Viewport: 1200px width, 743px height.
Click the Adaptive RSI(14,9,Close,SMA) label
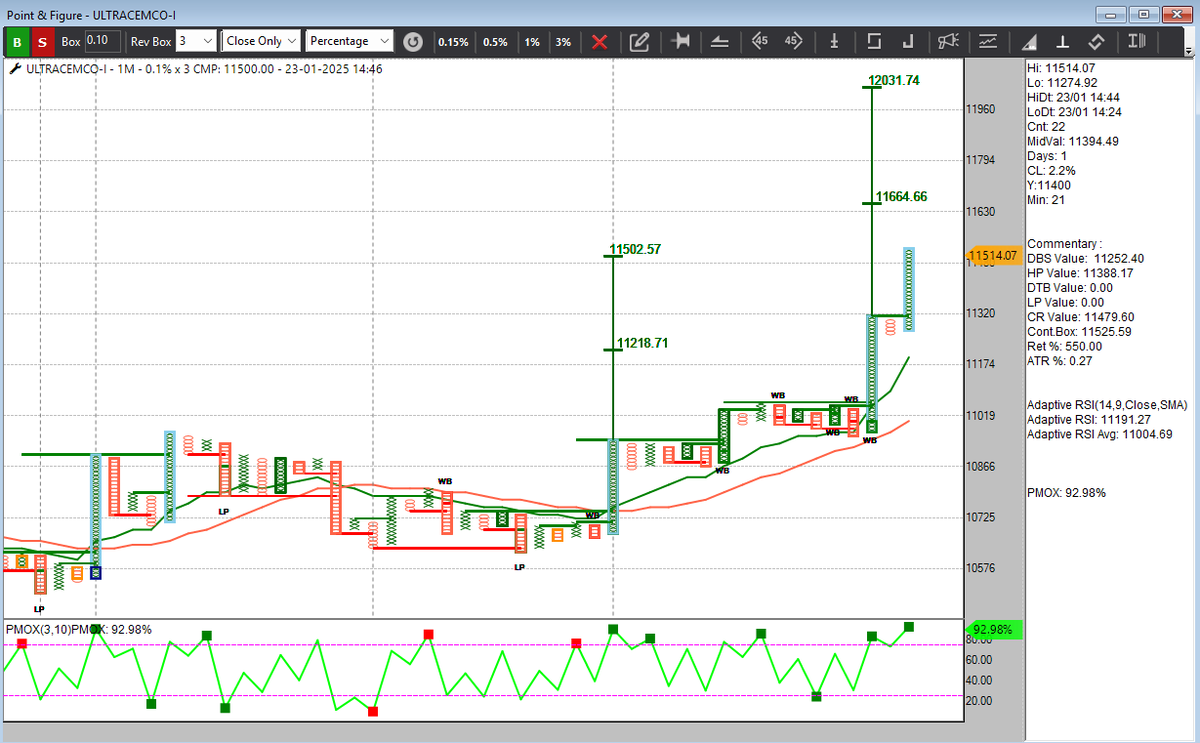click(x=1107, y=405)
